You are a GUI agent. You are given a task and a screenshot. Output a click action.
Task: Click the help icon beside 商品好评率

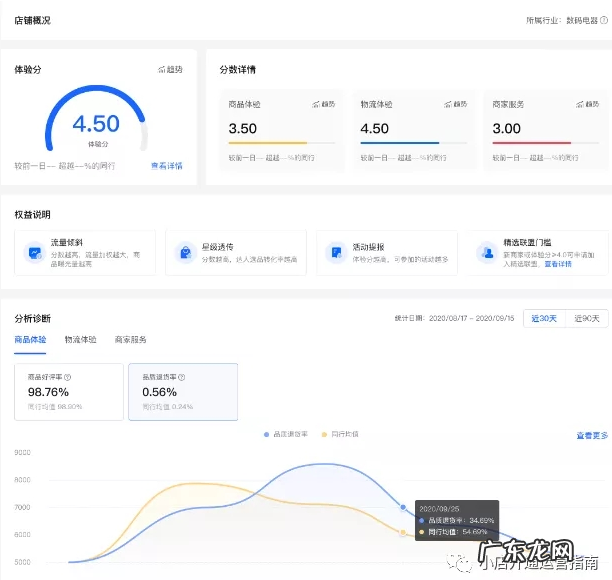(68, 377)
